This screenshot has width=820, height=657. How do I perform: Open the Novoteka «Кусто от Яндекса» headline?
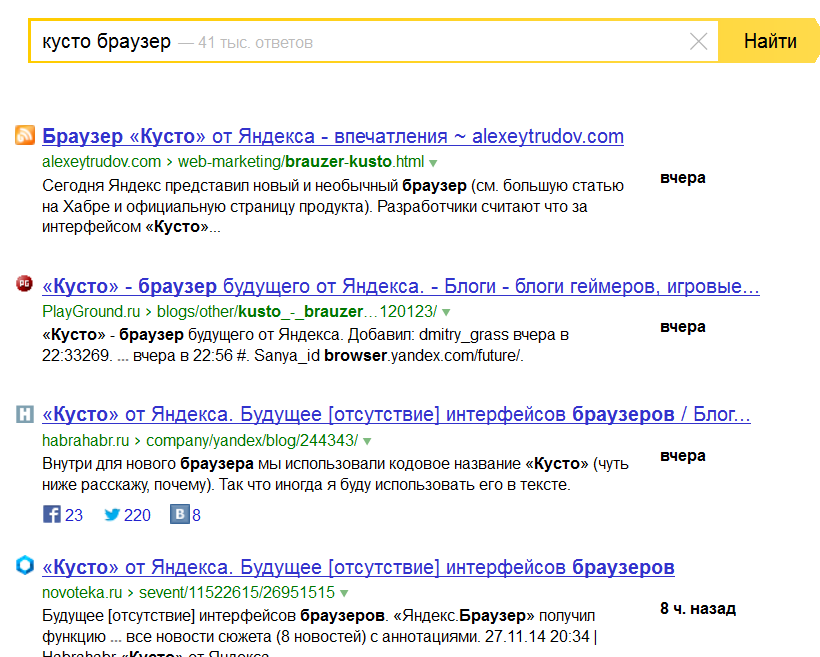(358, 567)
